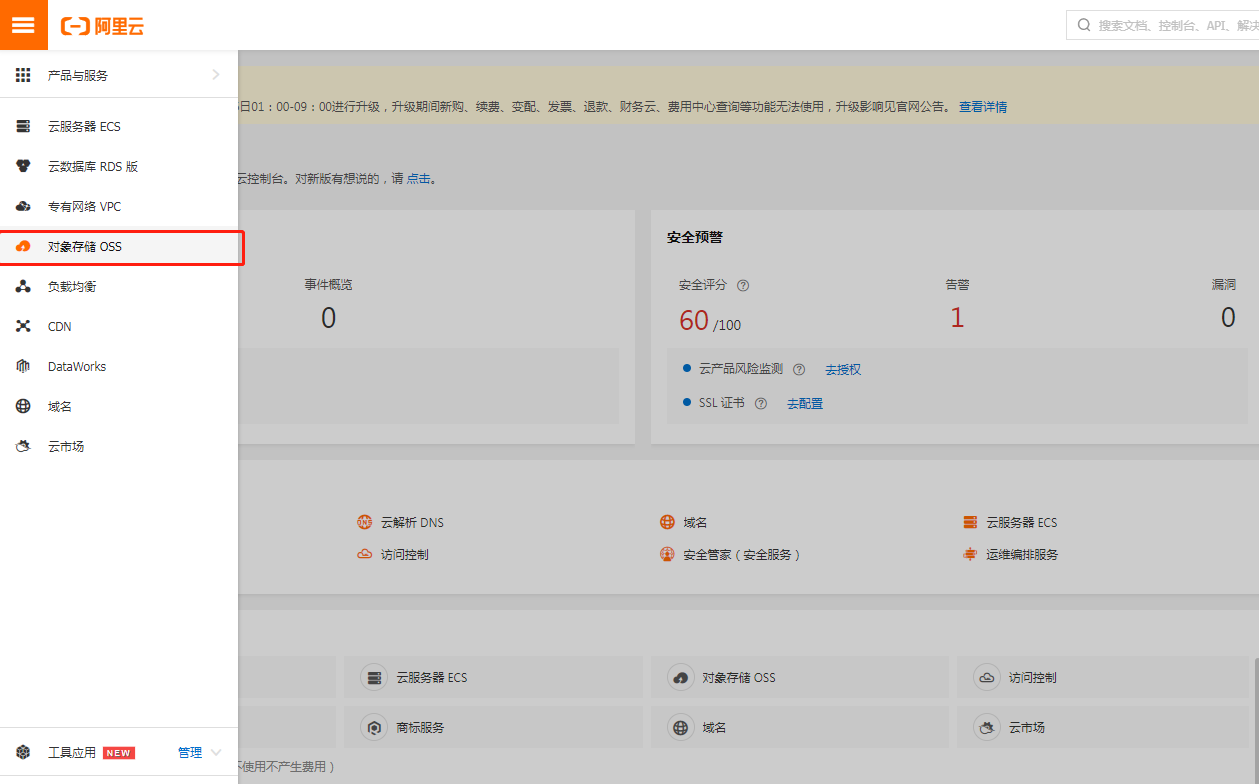Click the 去配置 link
1259x784 pixels.
coord(805,404)
